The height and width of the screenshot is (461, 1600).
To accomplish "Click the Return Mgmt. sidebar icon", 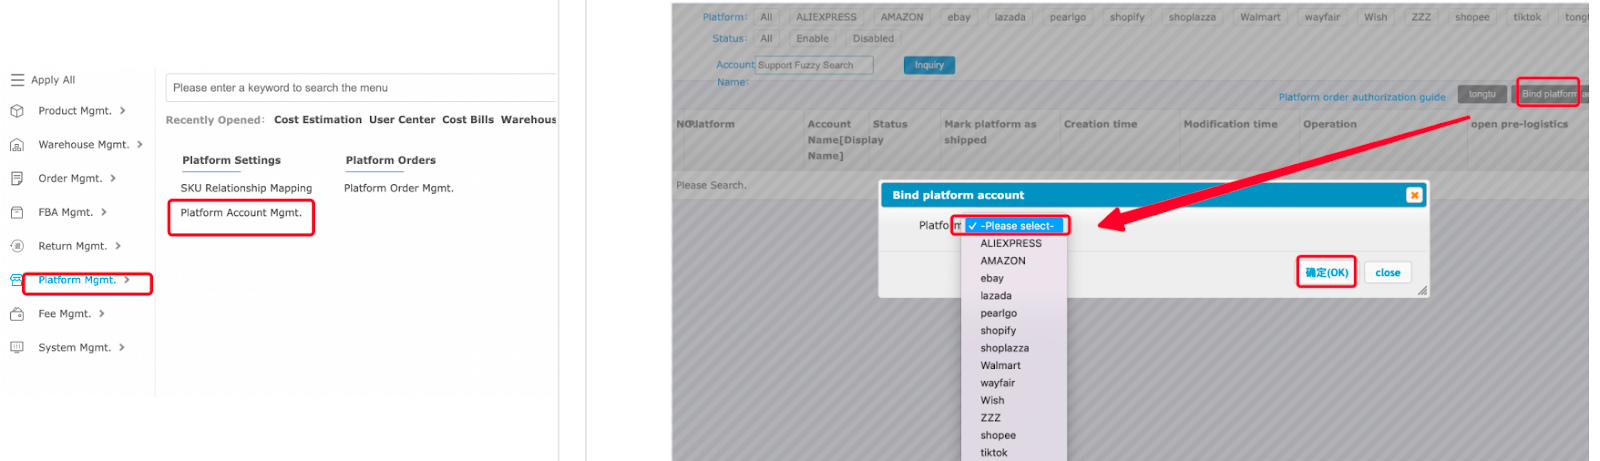I will point(17,246).
